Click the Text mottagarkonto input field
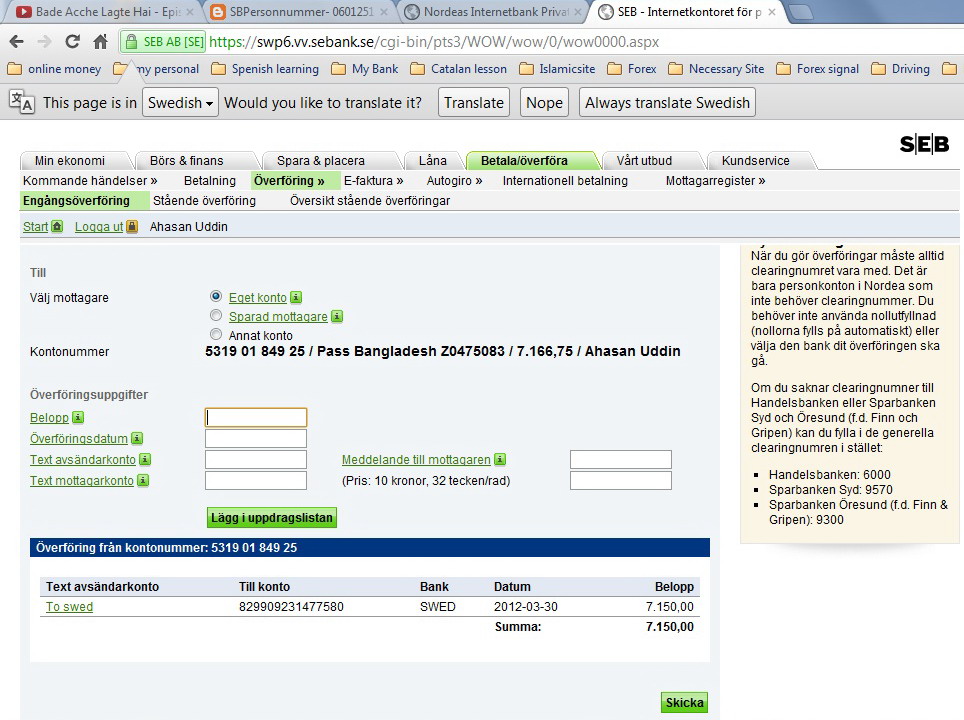This screenshot has width=964, height=720. click(x=256, y=480)
